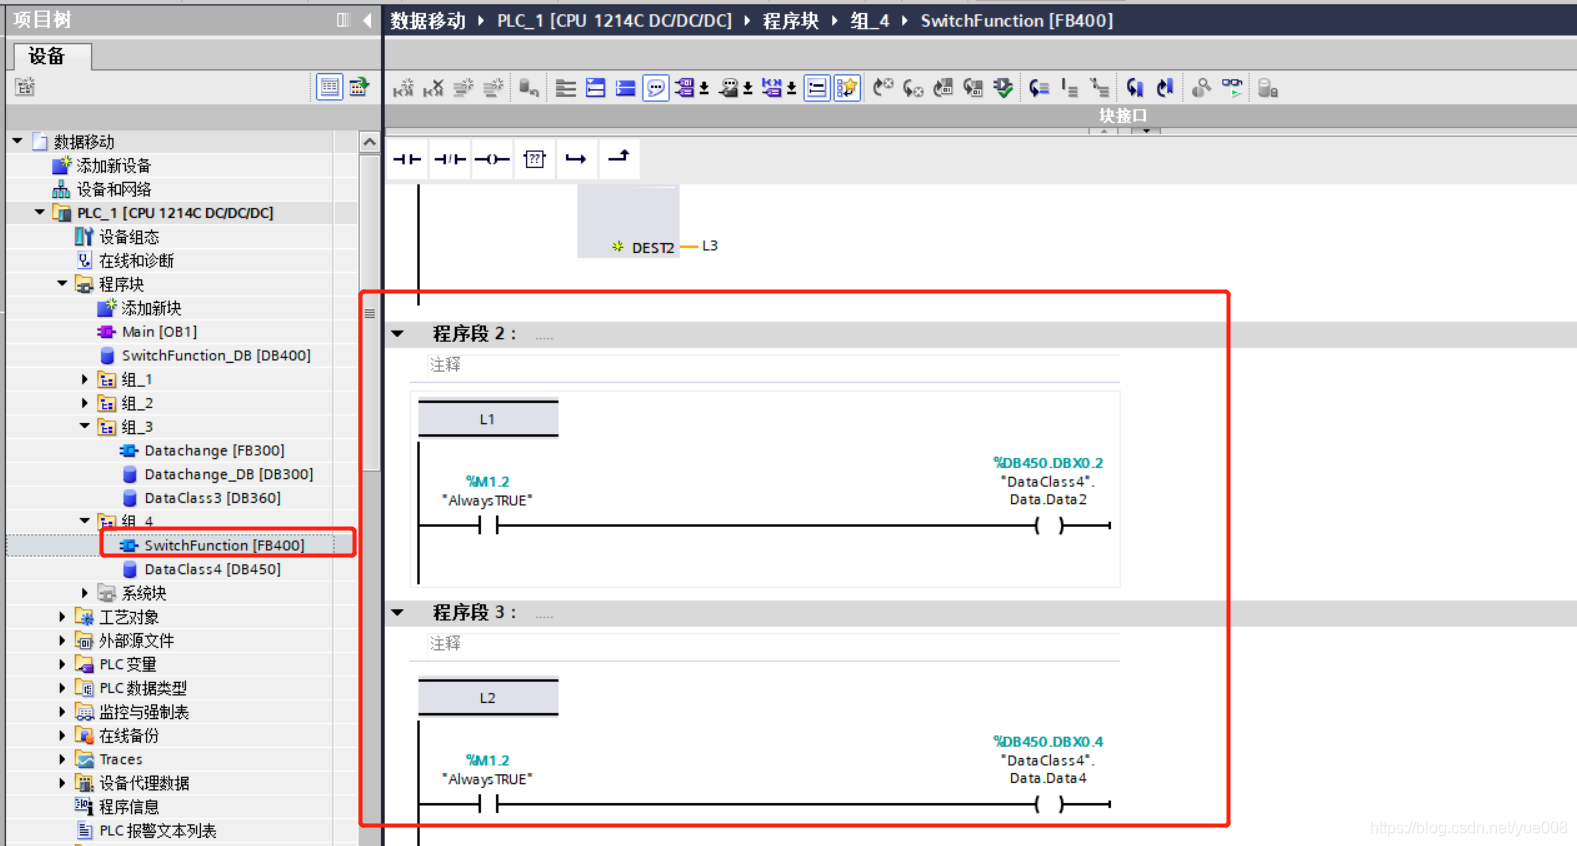Expand the 组_1 folder

click(84, 380)
